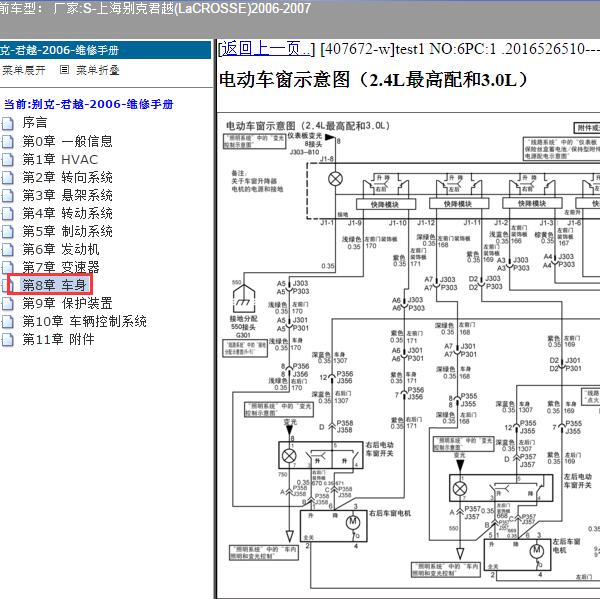600x599 pixels.
Task: Open chapter 第6章 发动机
Action: [x=61, y=249]
